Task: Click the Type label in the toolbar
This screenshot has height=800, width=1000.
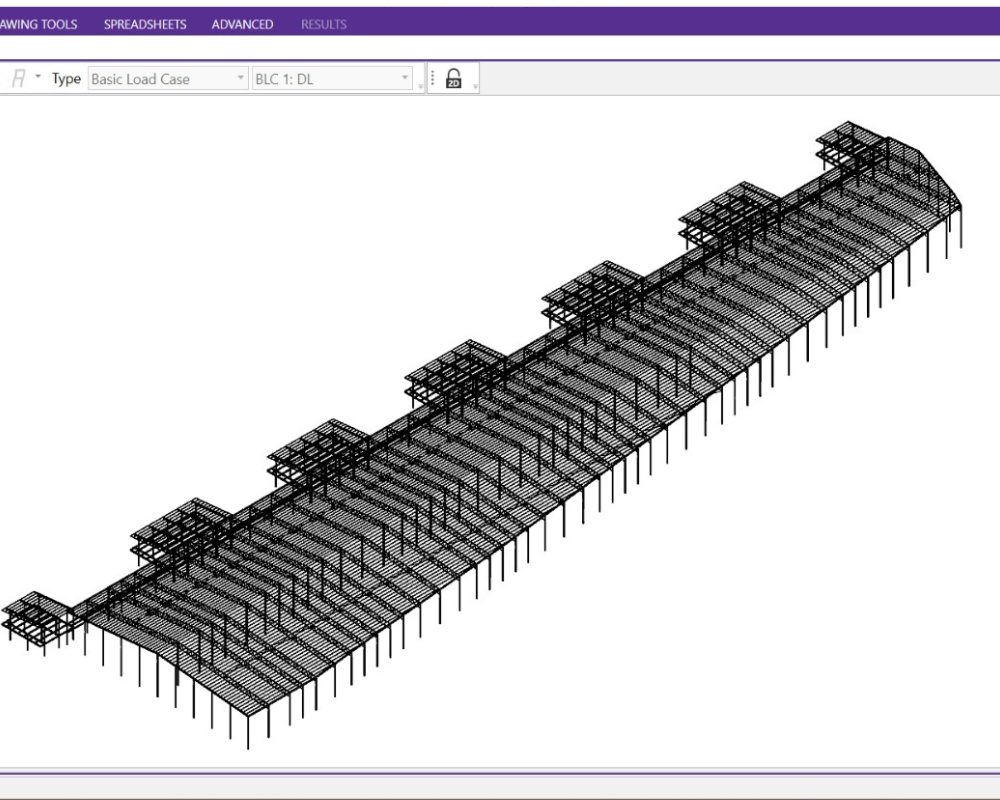Action: [x=66, y=79]
